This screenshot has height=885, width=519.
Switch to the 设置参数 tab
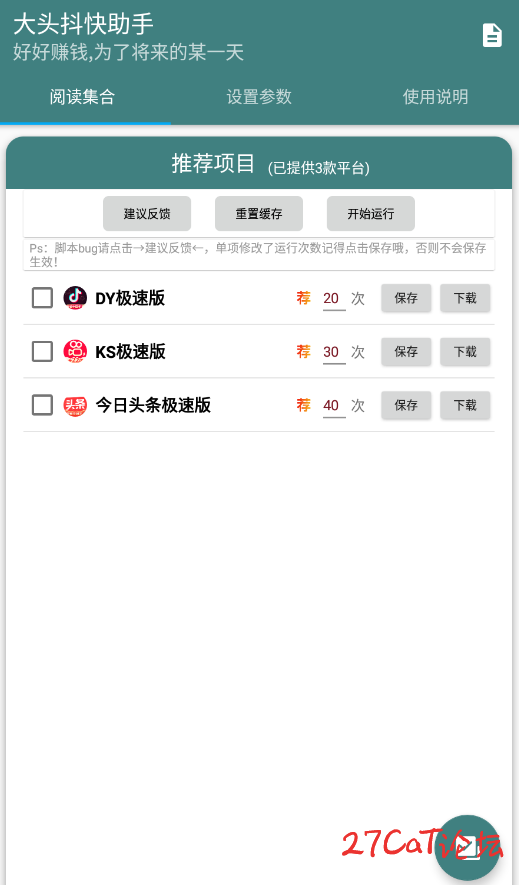[259, 97]
